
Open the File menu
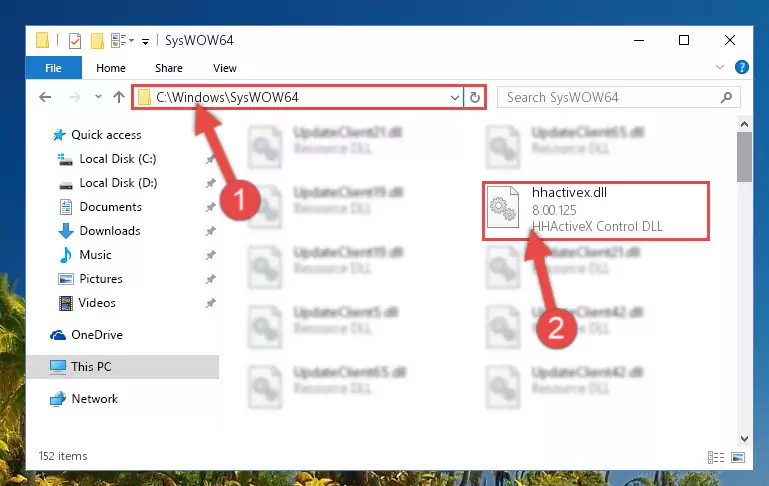(53, 68)
